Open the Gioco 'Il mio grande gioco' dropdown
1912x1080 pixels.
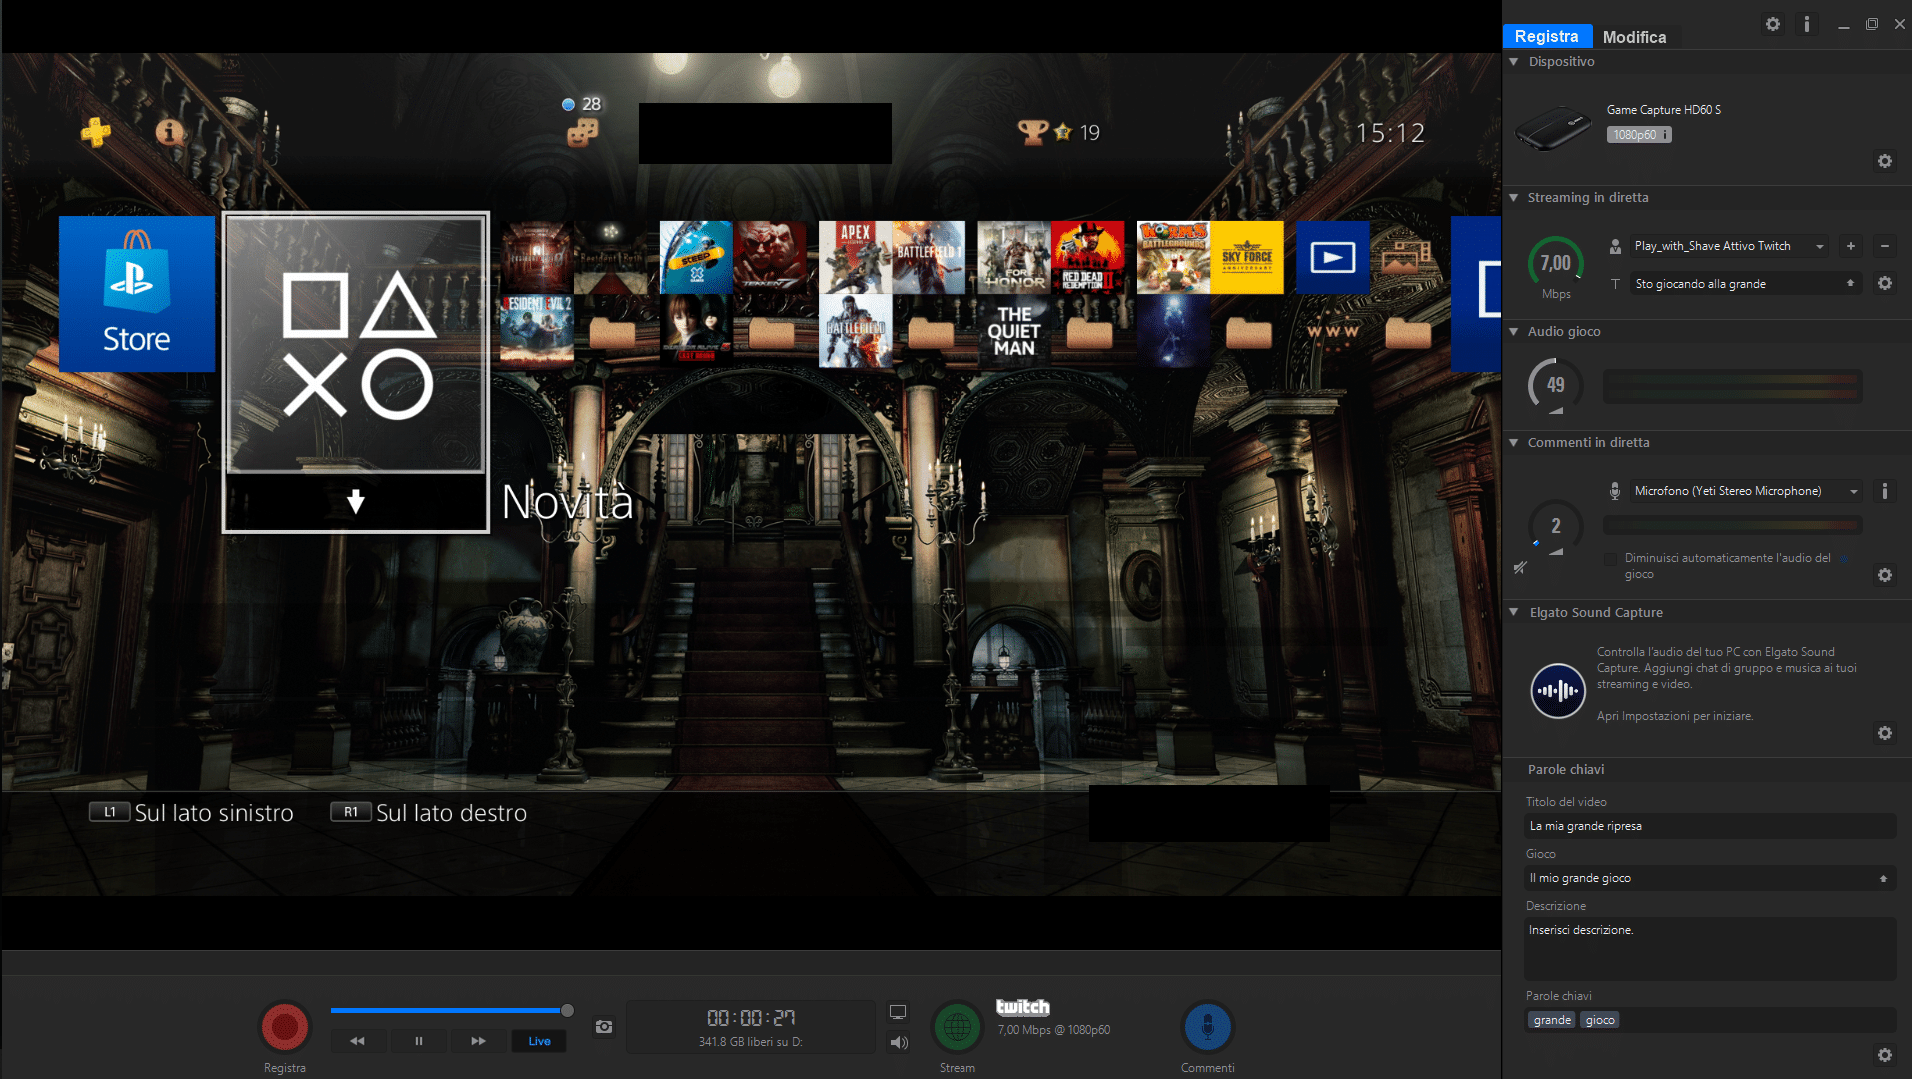pos(1710,878)
